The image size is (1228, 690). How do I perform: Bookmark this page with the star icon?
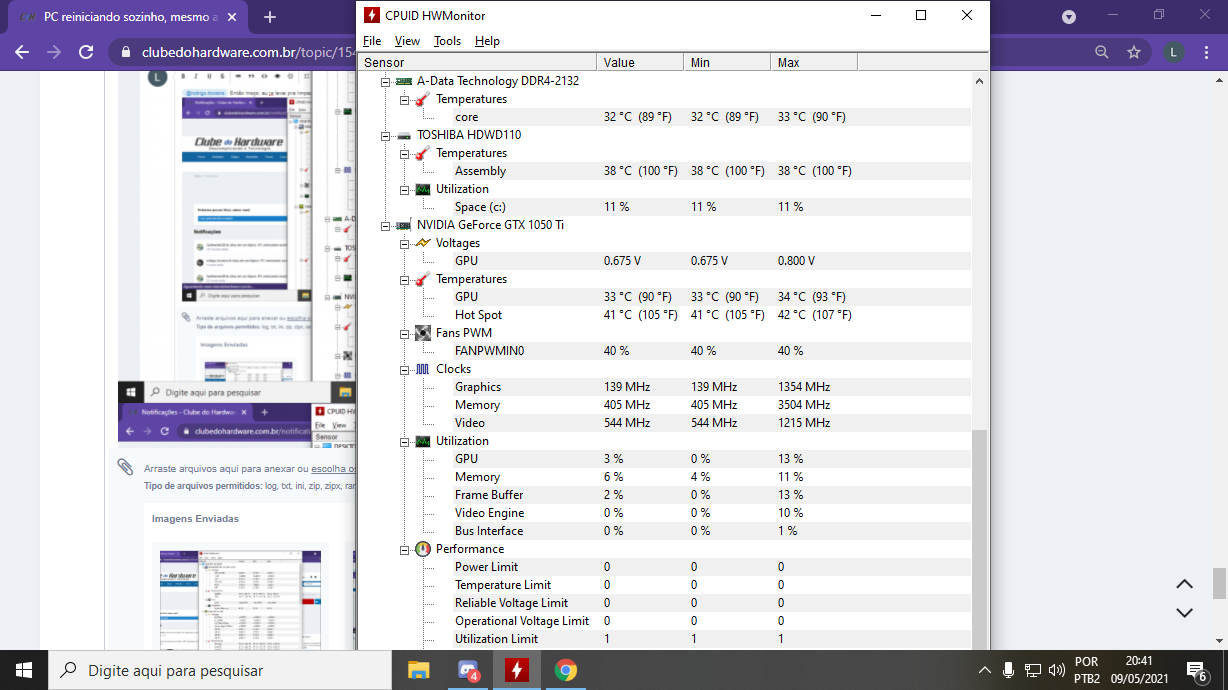(x=1134, y=52)
